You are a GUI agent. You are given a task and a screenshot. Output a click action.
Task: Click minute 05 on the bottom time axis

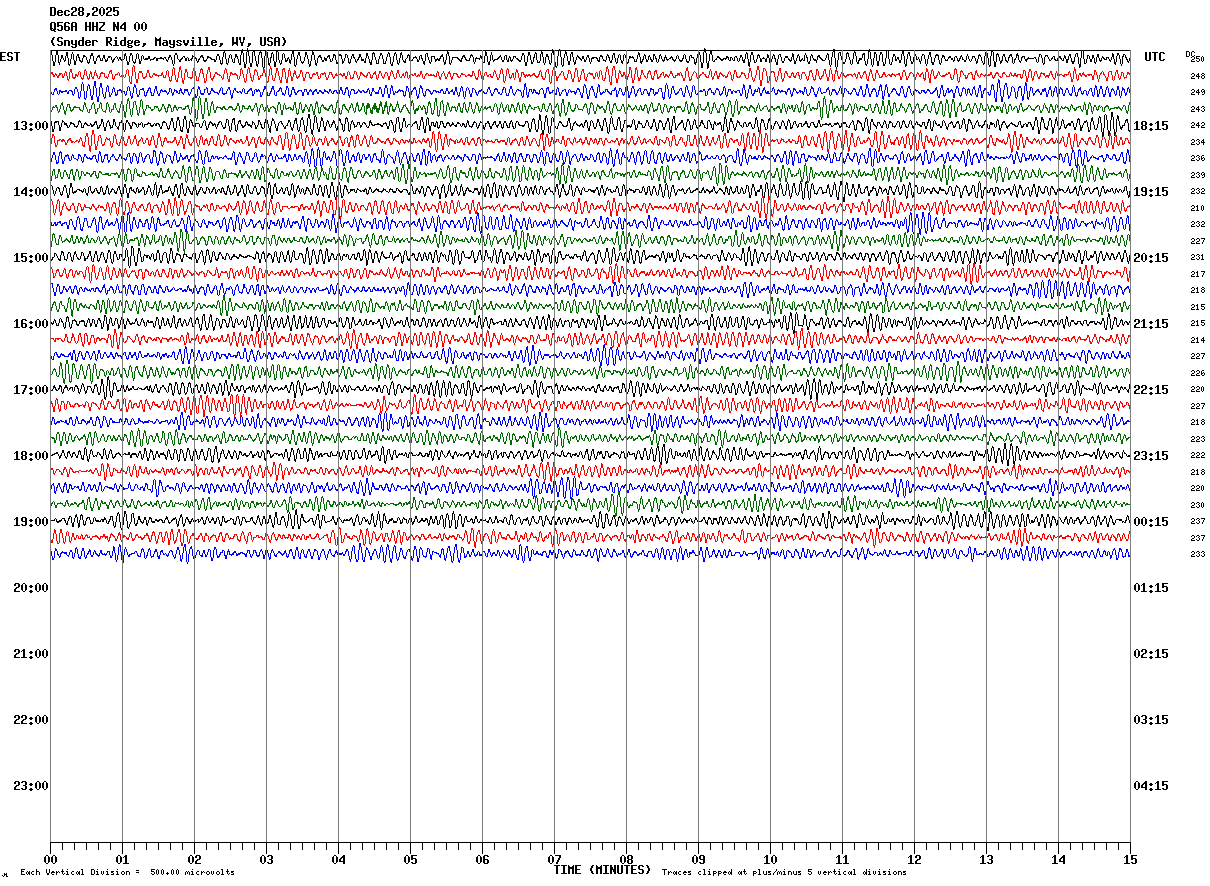tap(410, 860)
